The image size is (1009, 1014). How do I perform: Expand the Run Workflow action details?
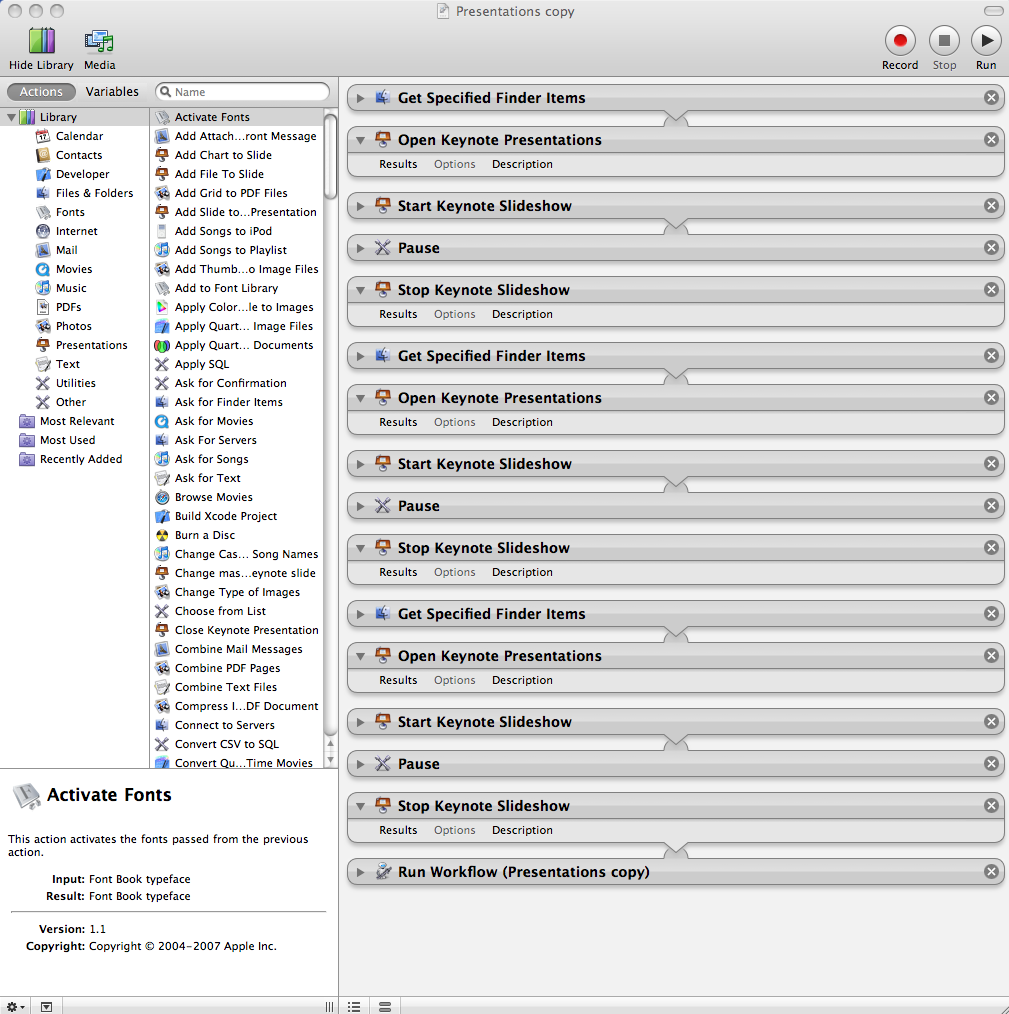tap(361, 872)
